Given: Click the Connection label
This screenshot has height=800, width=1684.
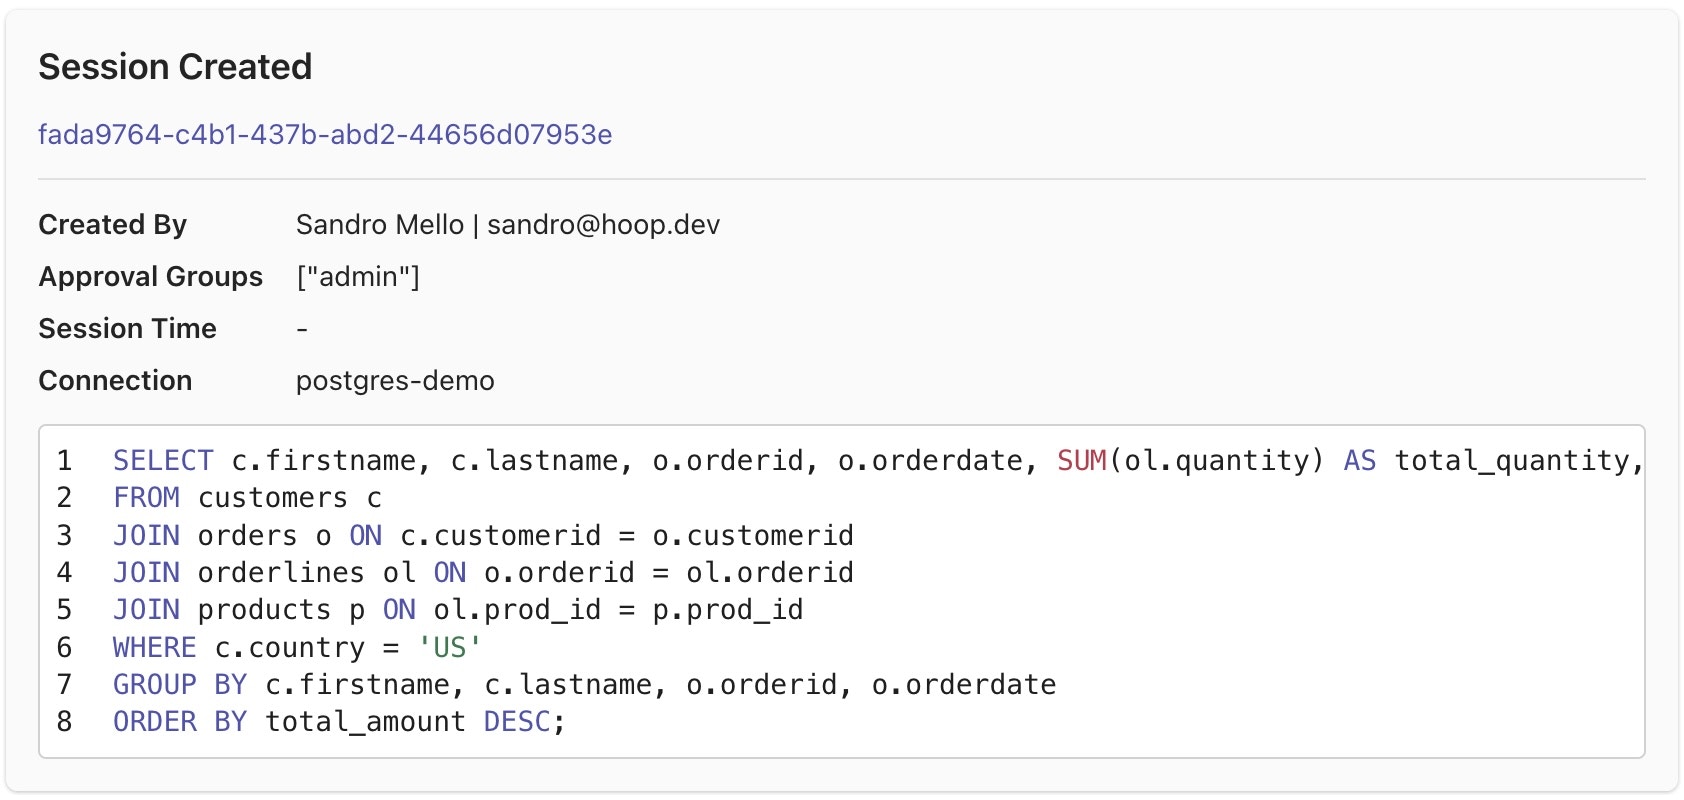Looking at the screenshot, I should (115, 381).
